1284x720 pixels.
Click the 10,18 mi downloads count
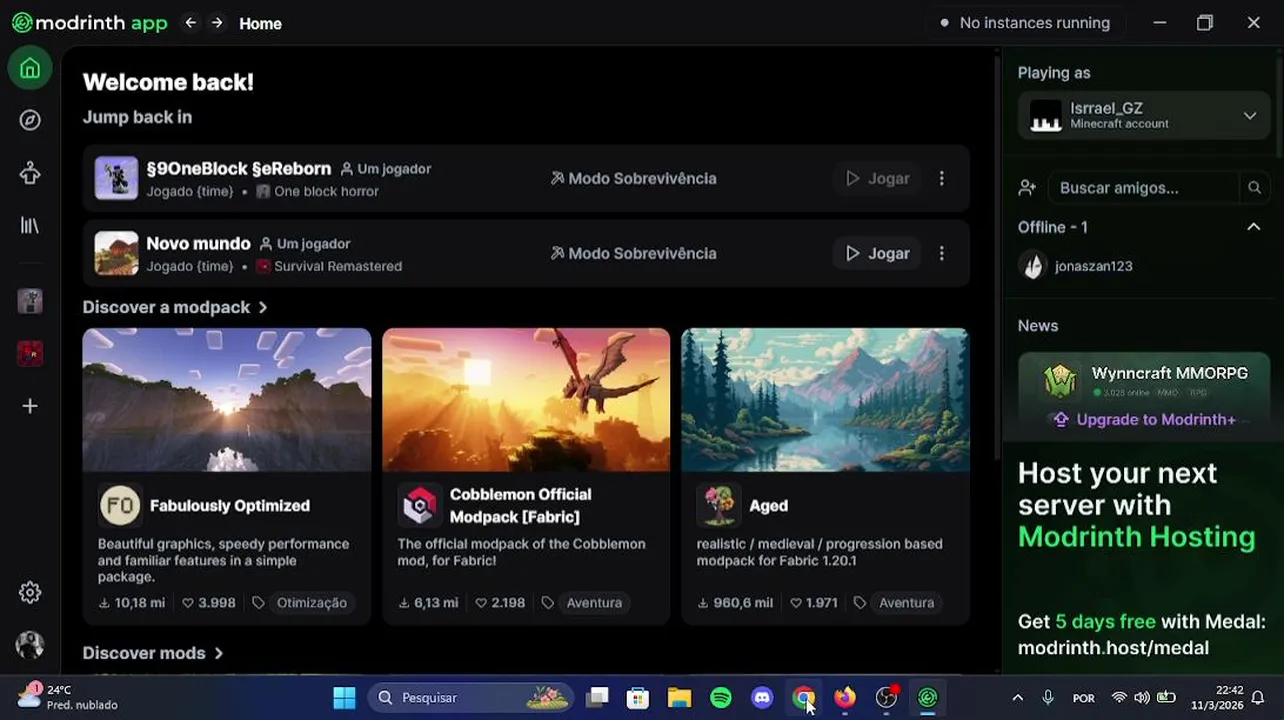click(131, 602)
